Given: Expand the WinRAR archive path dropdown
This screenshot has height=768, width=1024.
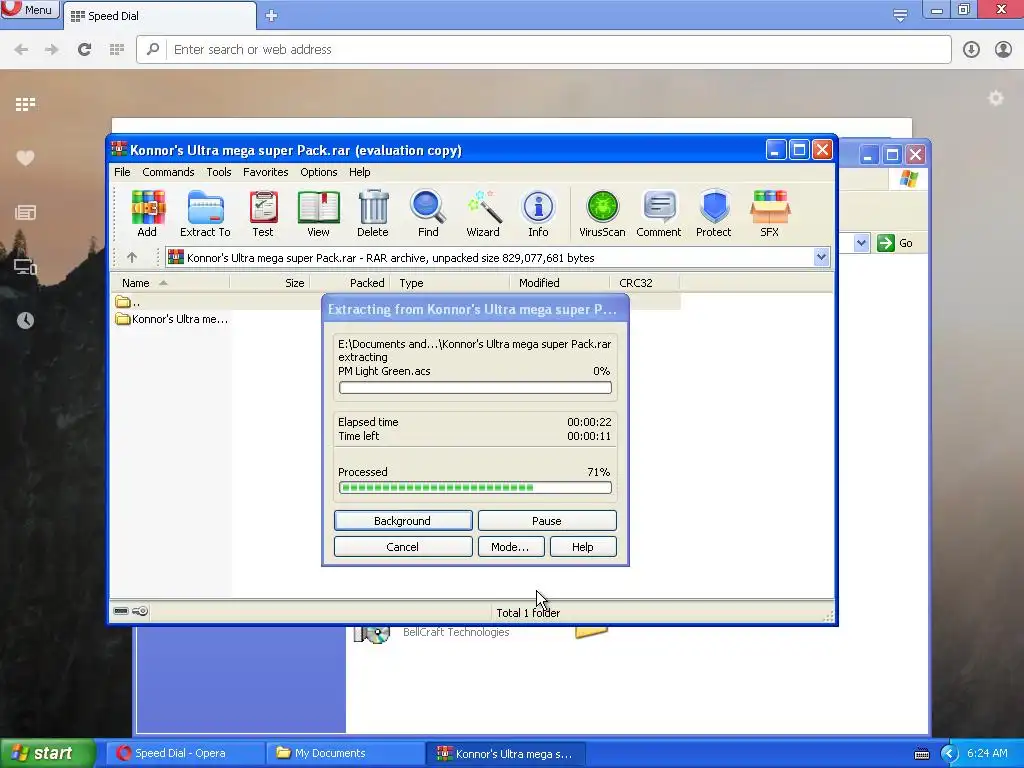Looking at the screenshot, I should point(822,257).
